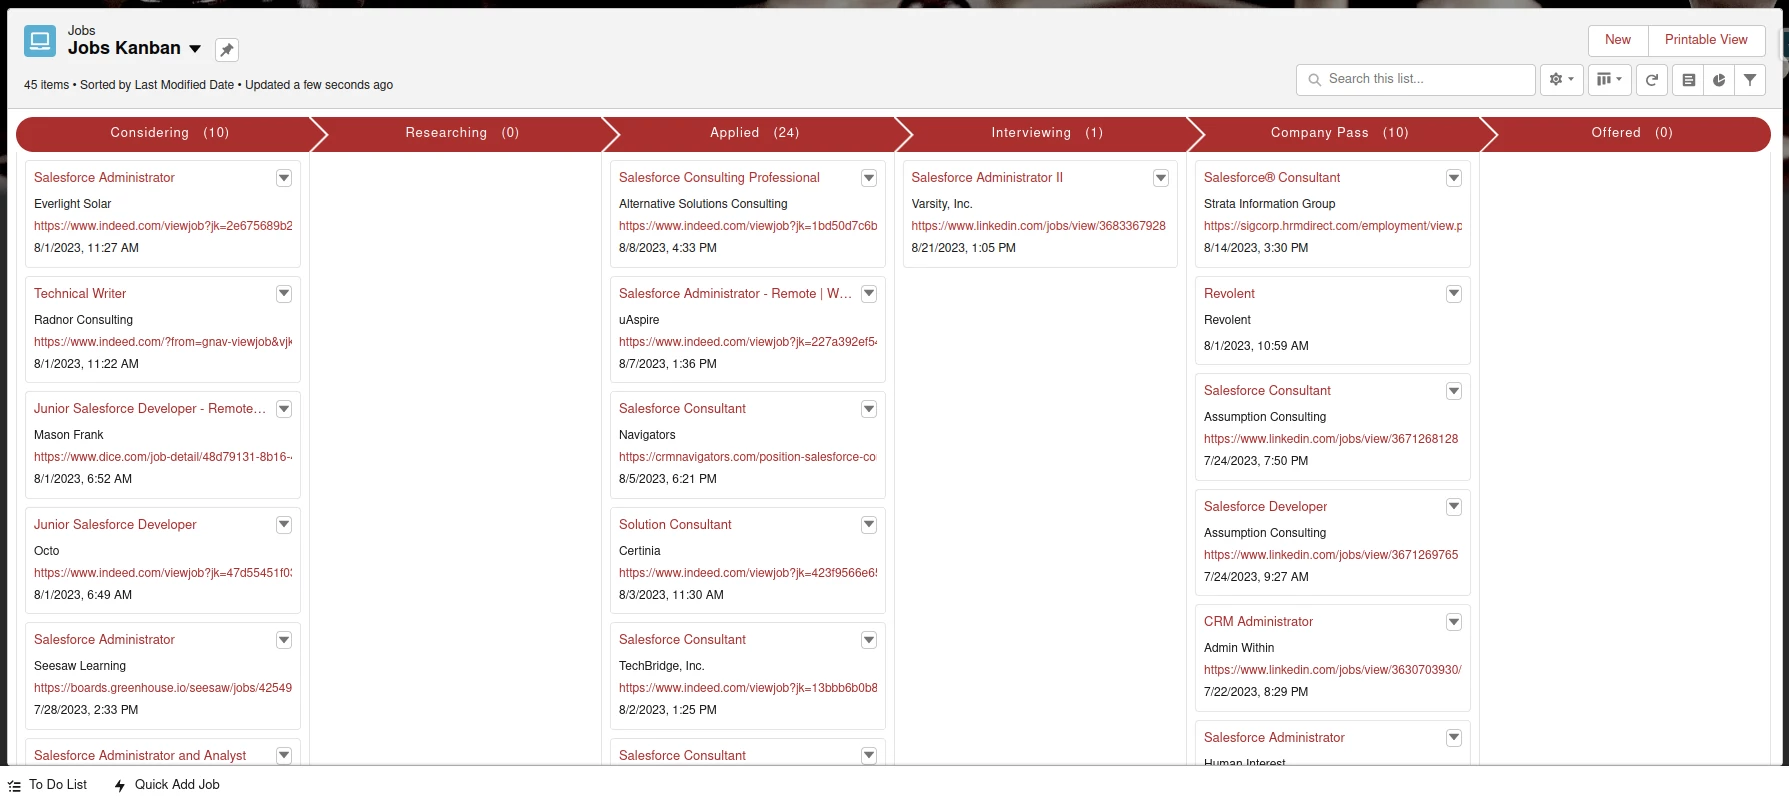Open Navigators card actions dropdown
The image size is (1789, 806).
[869, 409]
